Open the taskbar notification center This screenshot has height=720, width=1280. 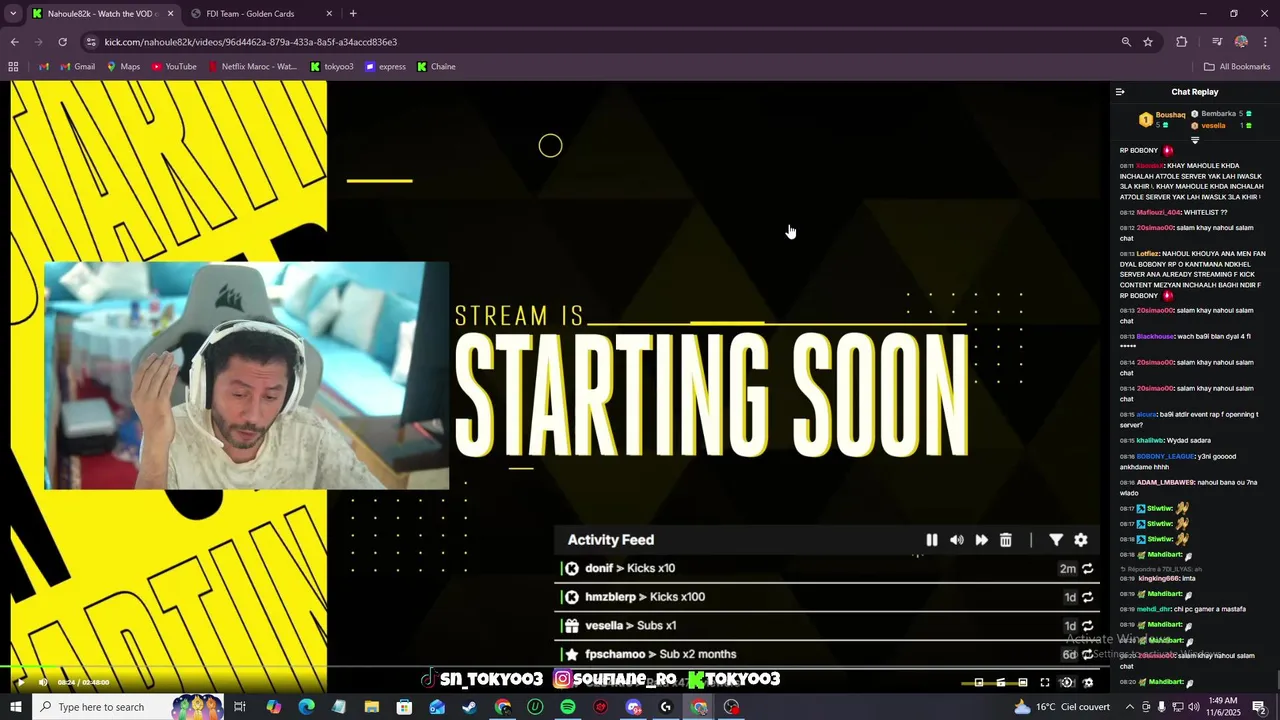pyautogui.click(x=1259, y=707)
